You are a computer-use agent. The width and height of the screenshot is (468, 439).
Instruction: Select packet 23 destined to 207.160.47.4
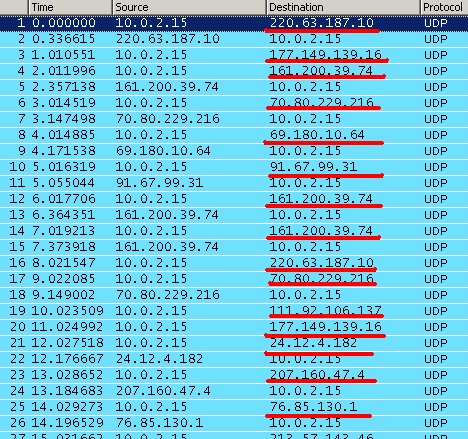234,375
